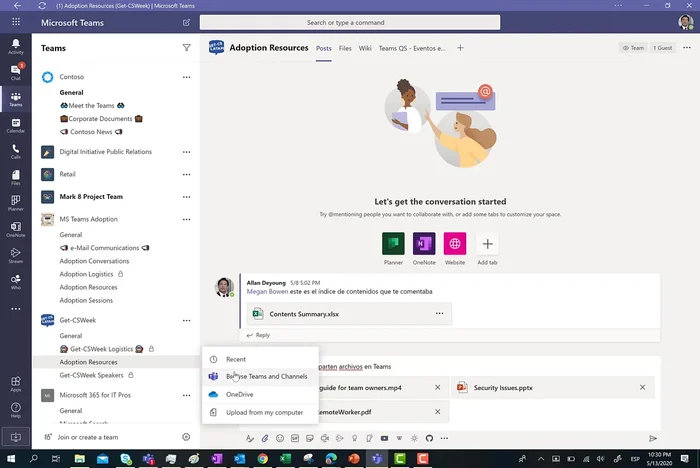Open the Activity feed in sidebar
Image resolution: width=700 pixels, height=468 pixels.
tap(15, 45)
